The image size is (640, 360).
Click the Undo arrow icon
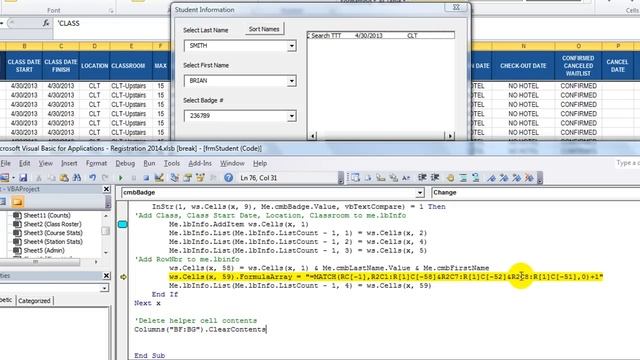click(93, 178)
